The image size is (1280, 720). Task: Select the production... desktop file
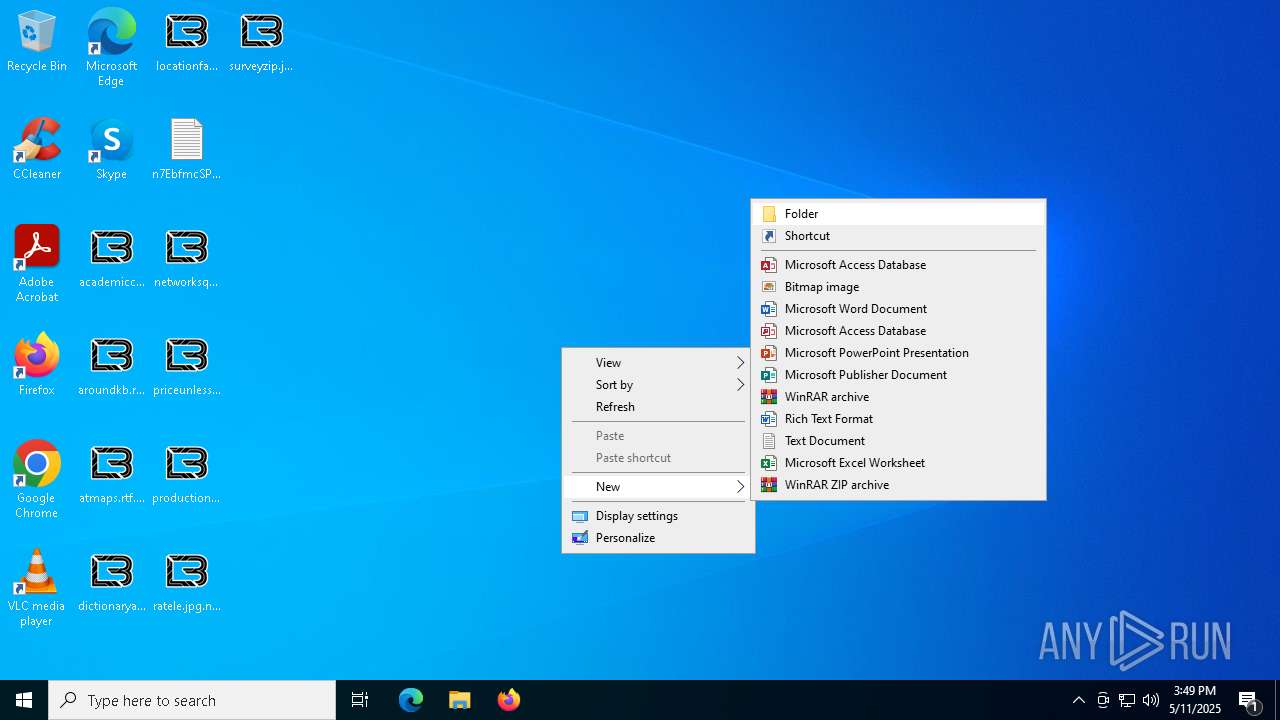coord(186,474)
